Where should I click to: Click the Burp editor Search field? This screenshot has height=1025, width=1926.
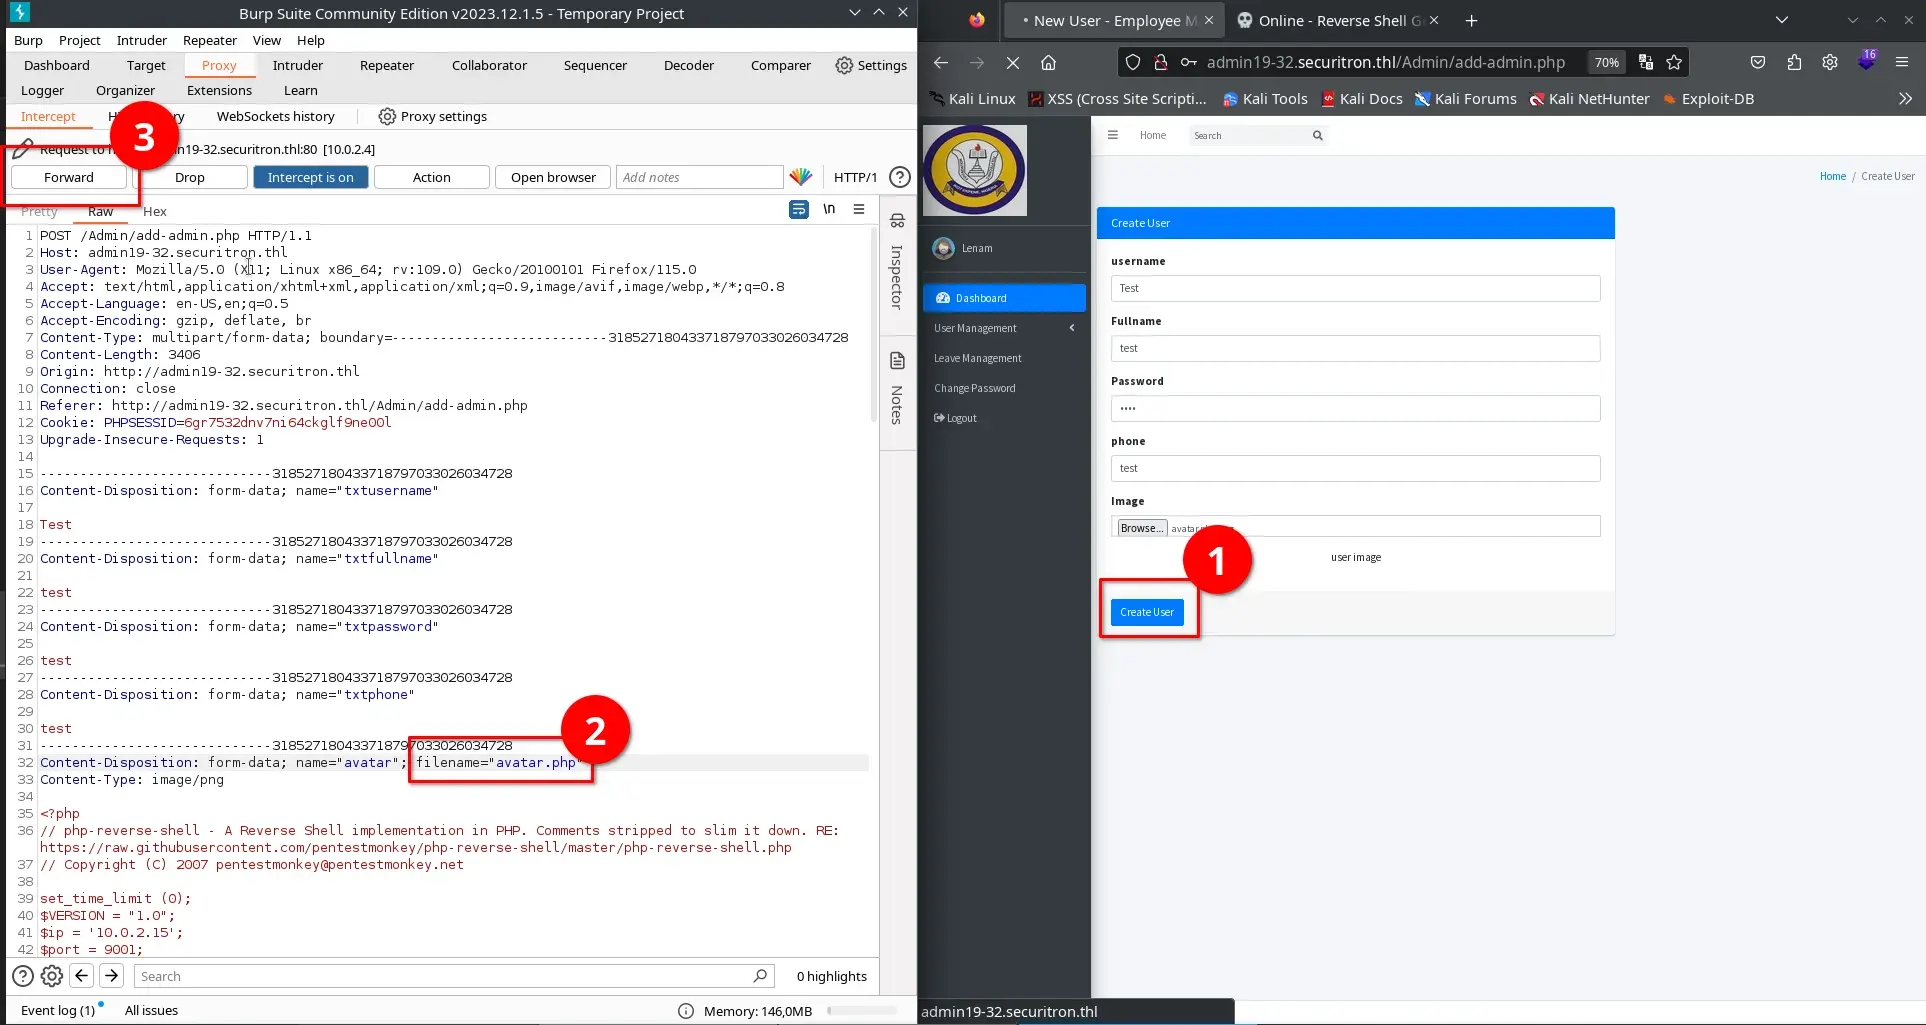pos(454,976)
